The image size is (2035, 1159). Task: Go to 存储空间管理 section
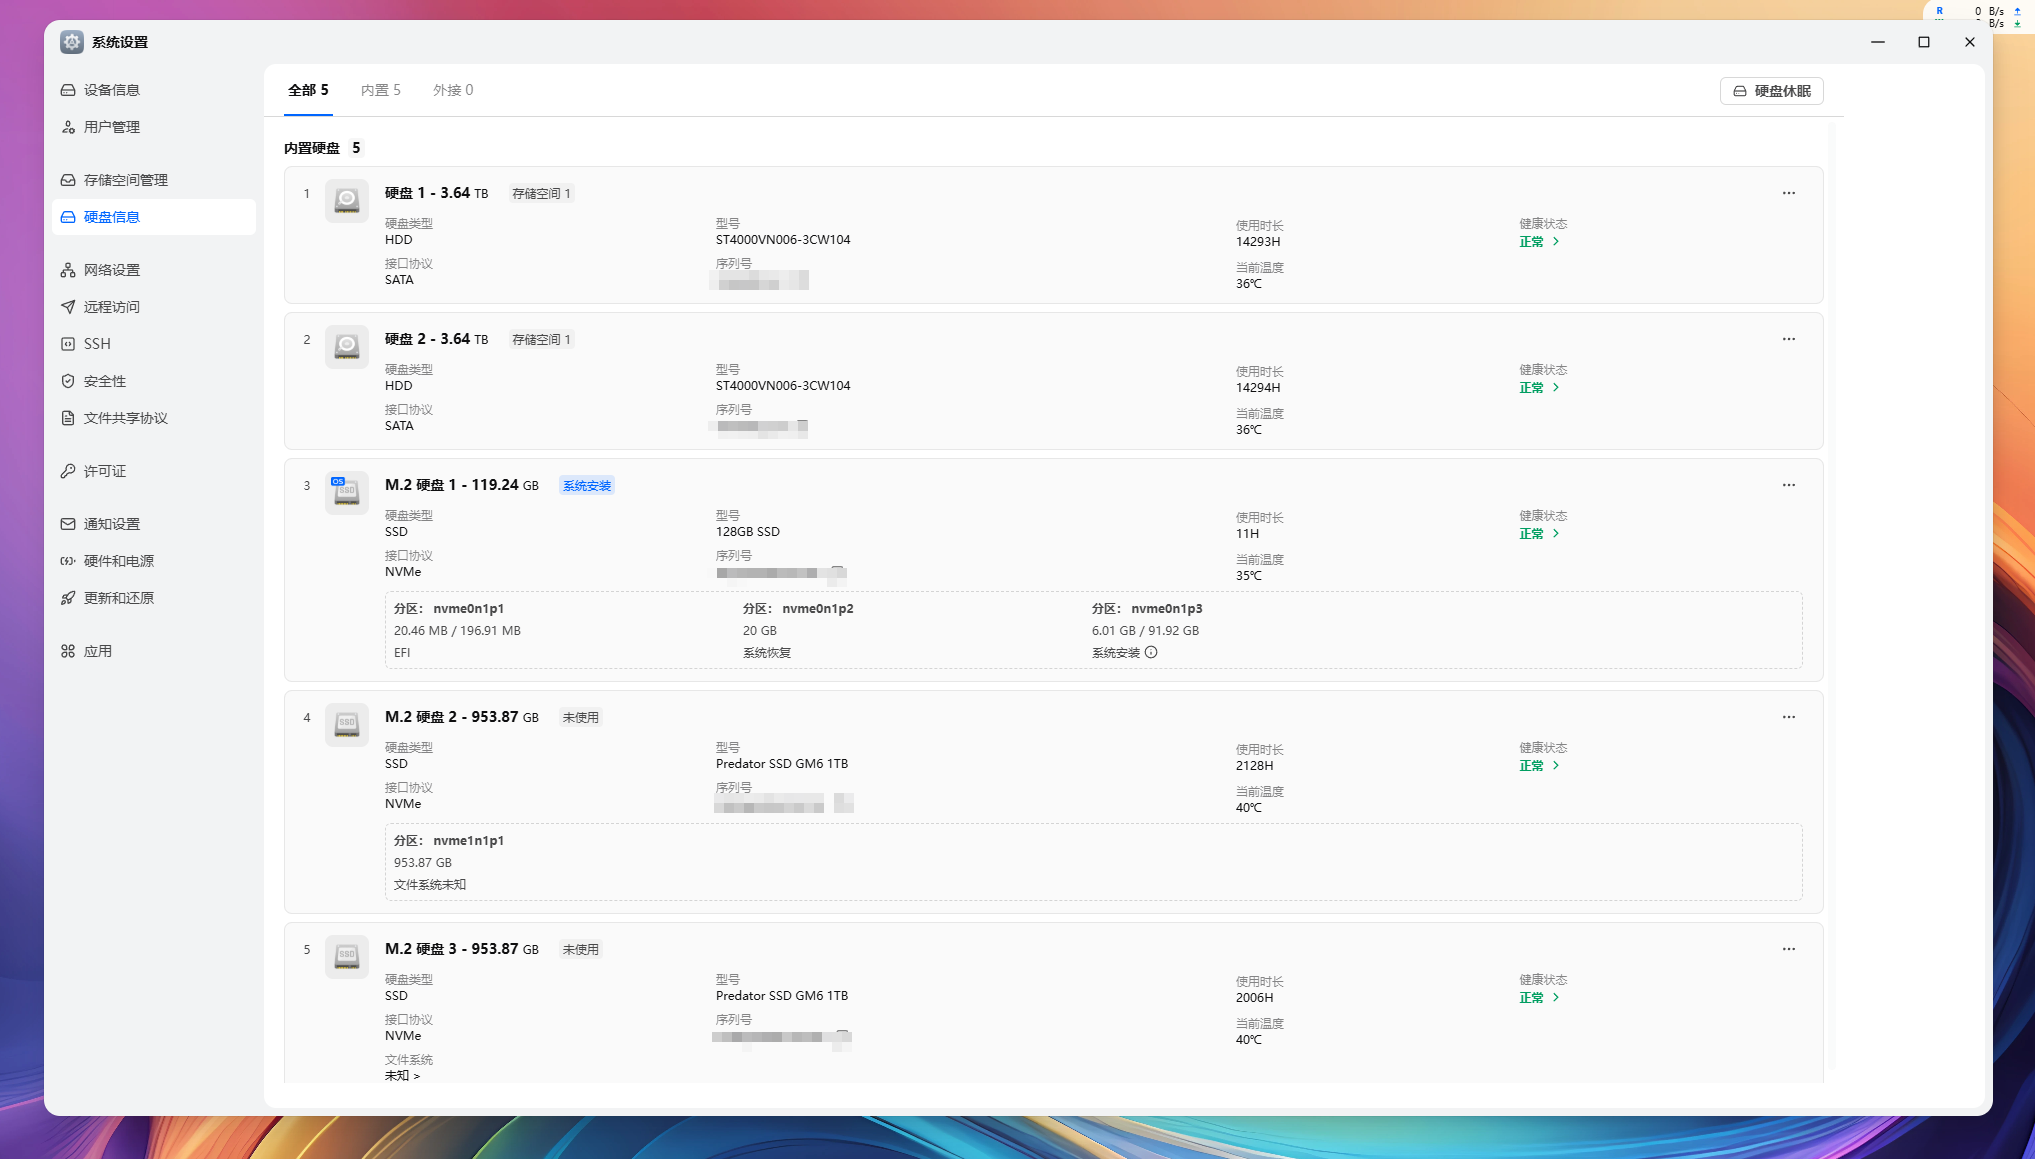click(125, 180)
